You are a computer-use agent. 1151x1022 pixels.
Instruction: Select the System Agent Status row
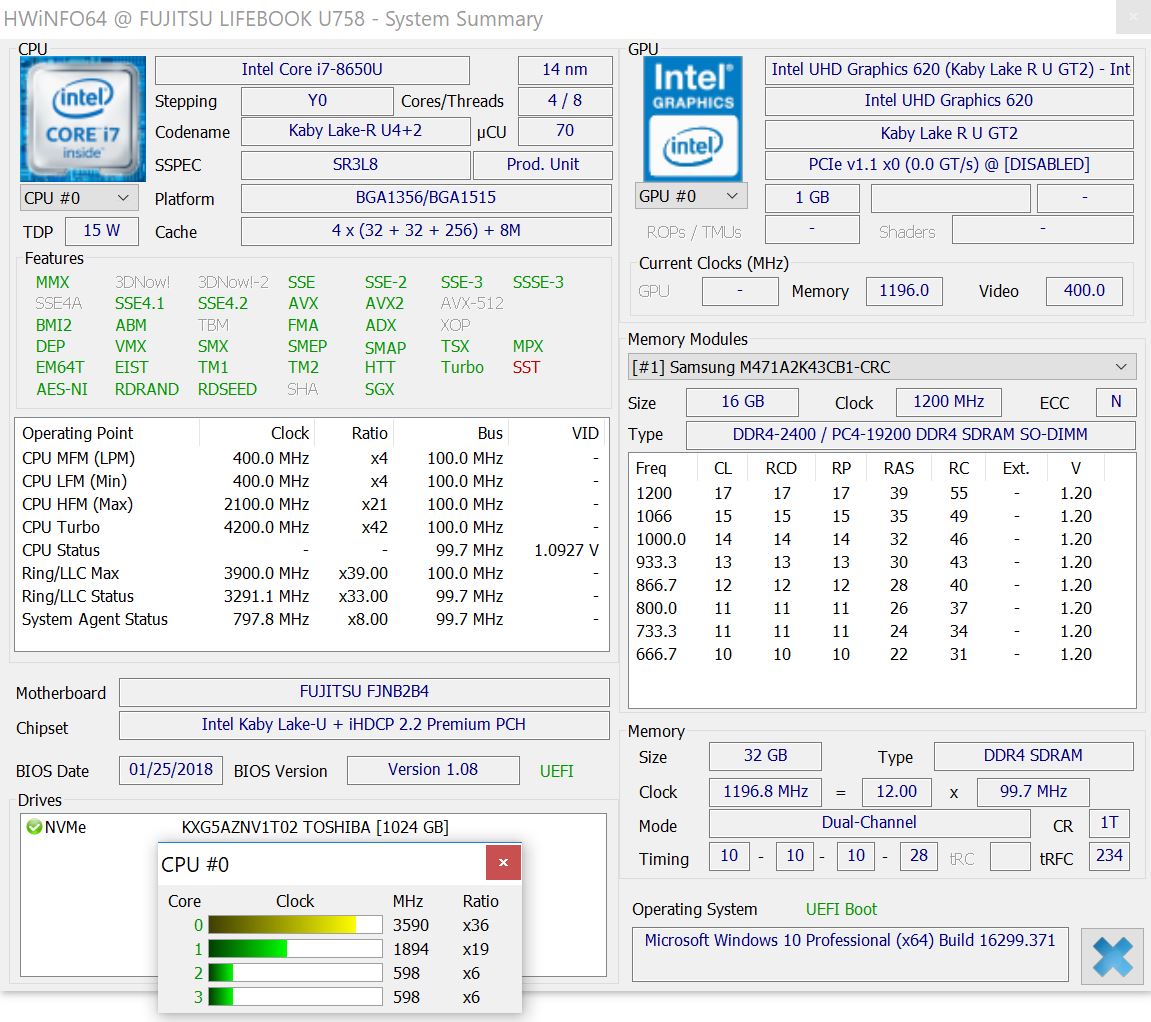coord(311,619)
